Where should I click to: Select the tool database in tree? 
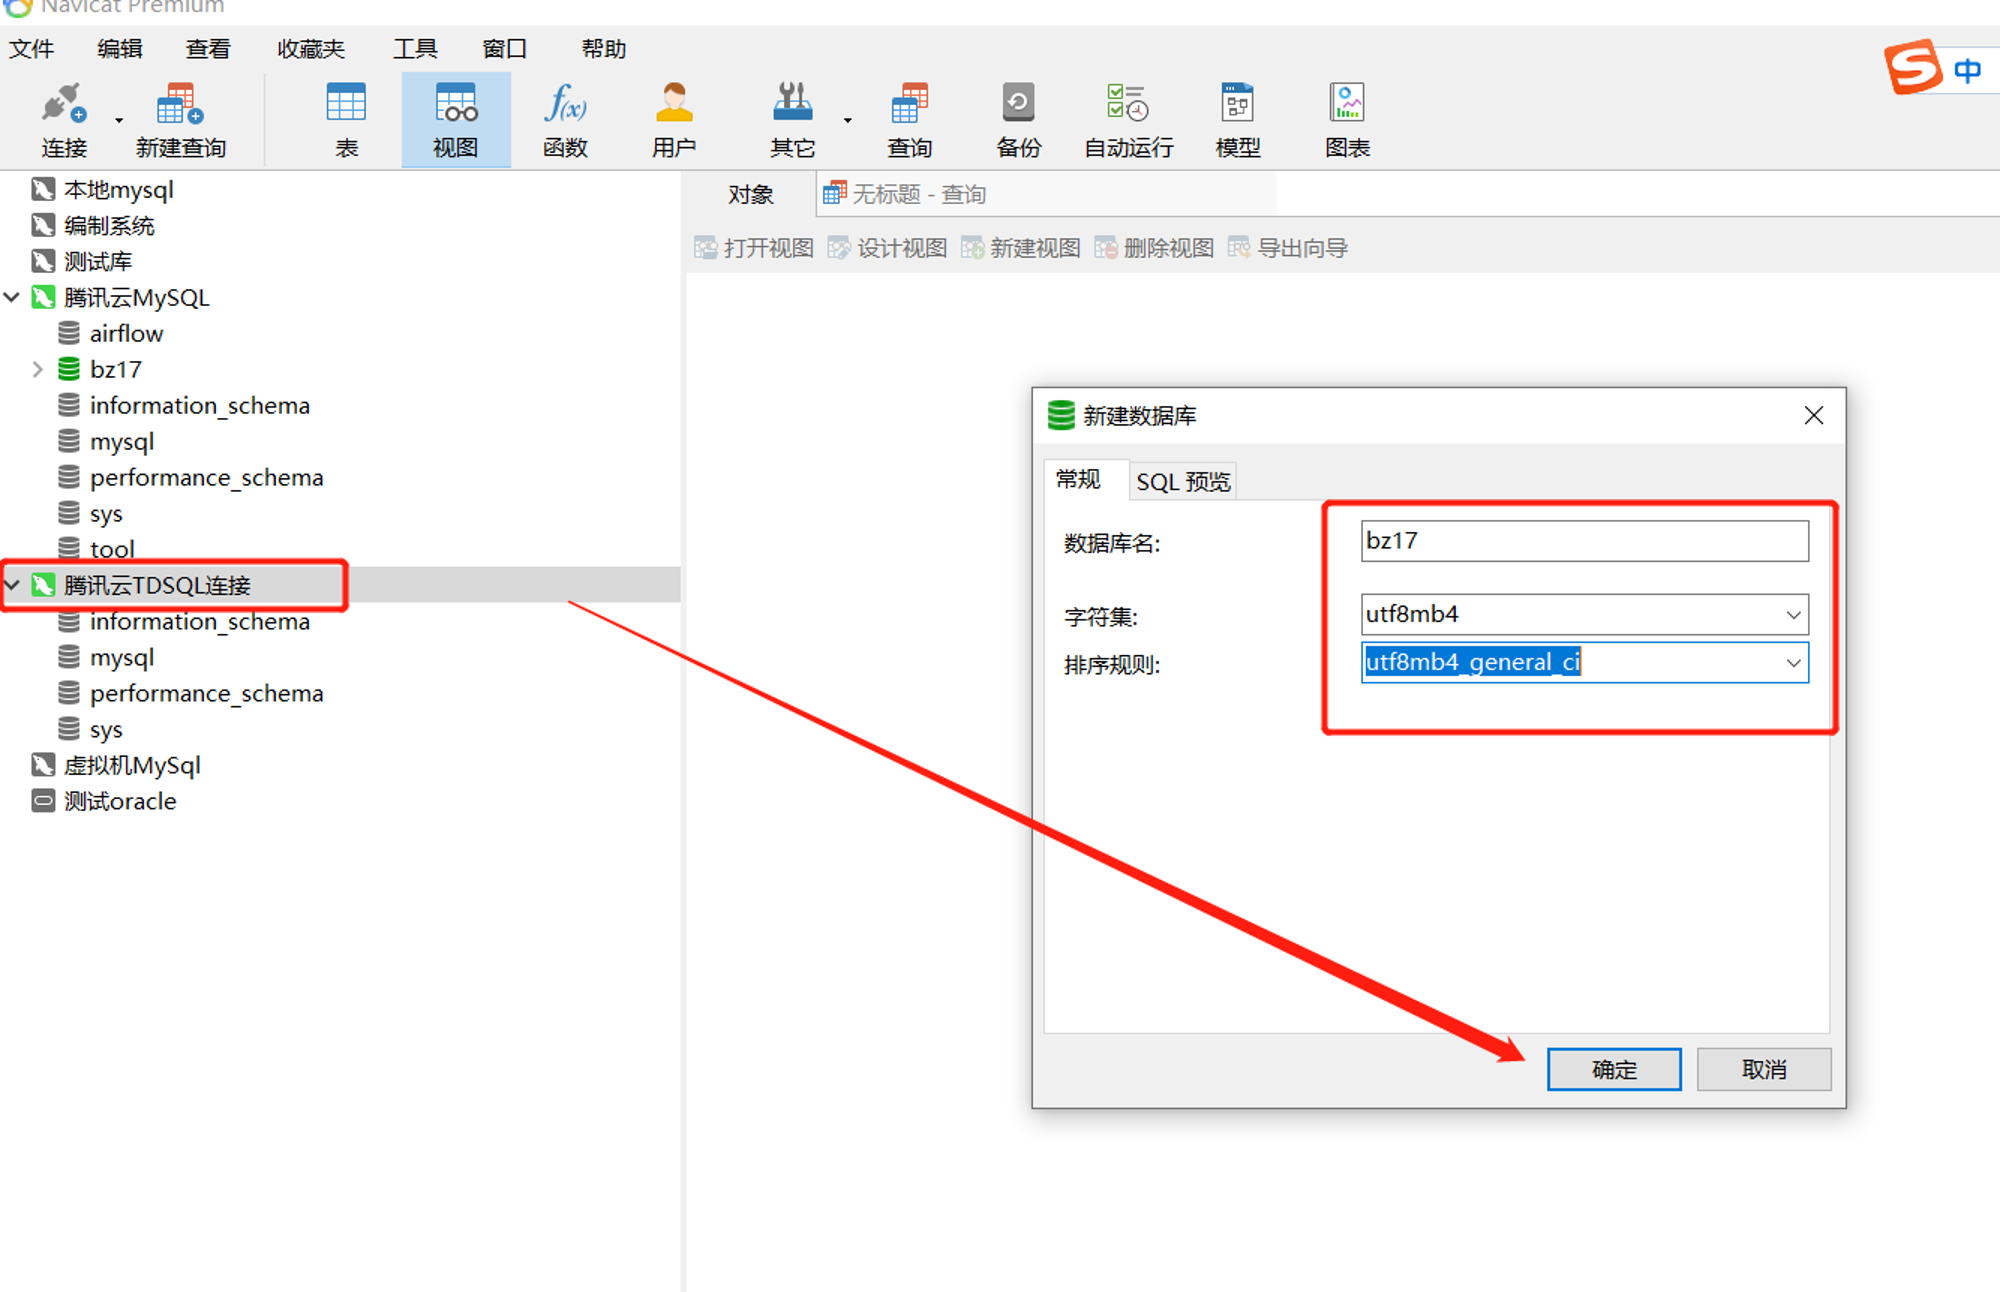click(112, 547)
